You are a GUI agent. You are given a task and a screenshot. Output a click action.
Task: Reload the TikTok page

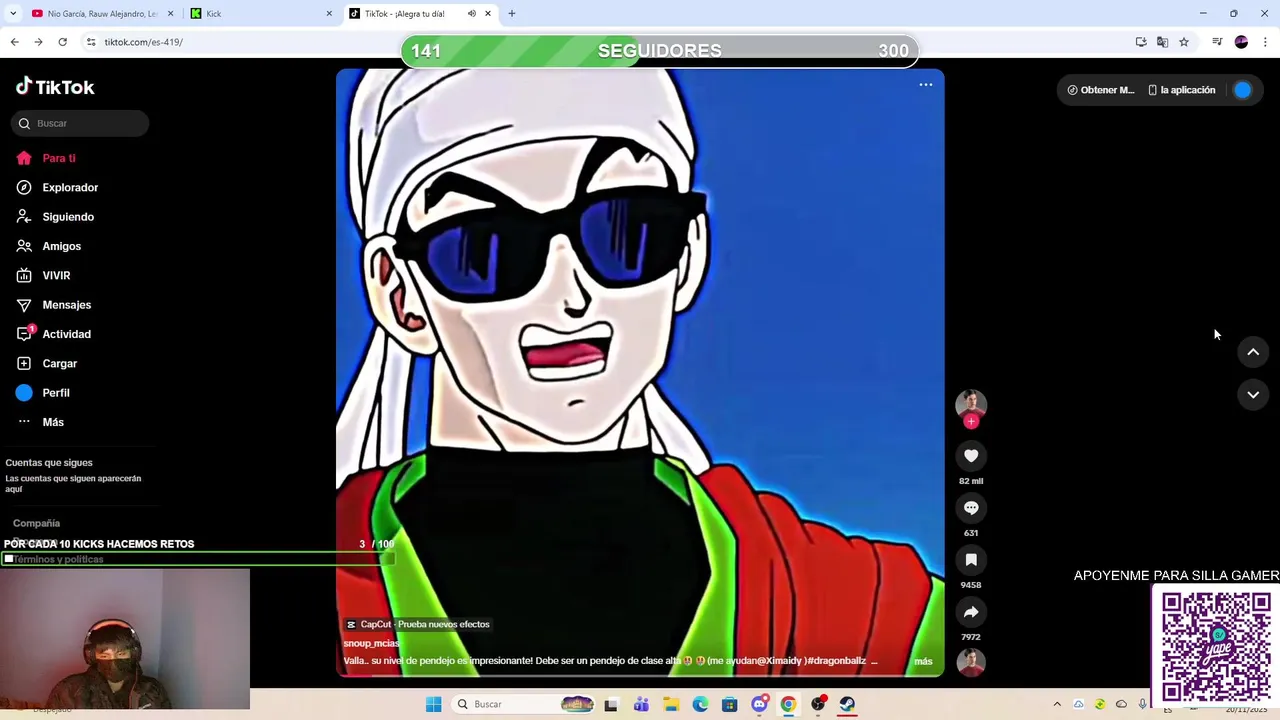(62, 42)
